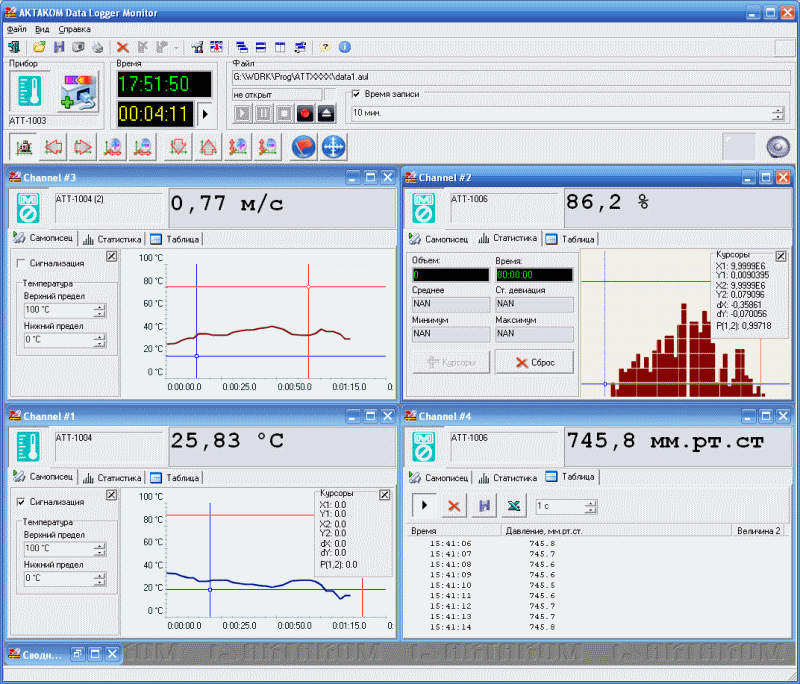Close the alarm settings panel in Channel #1

(x=112, y=495)
